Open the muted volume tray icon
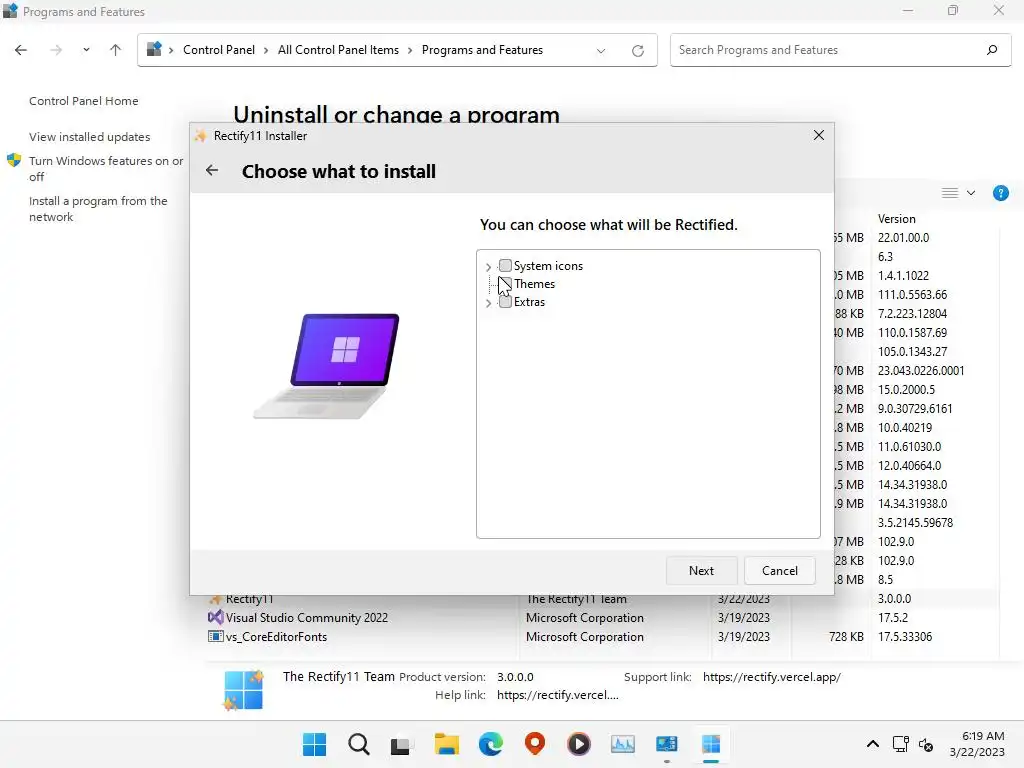This screenshot has width=1024, height=768. click(926, 744)
